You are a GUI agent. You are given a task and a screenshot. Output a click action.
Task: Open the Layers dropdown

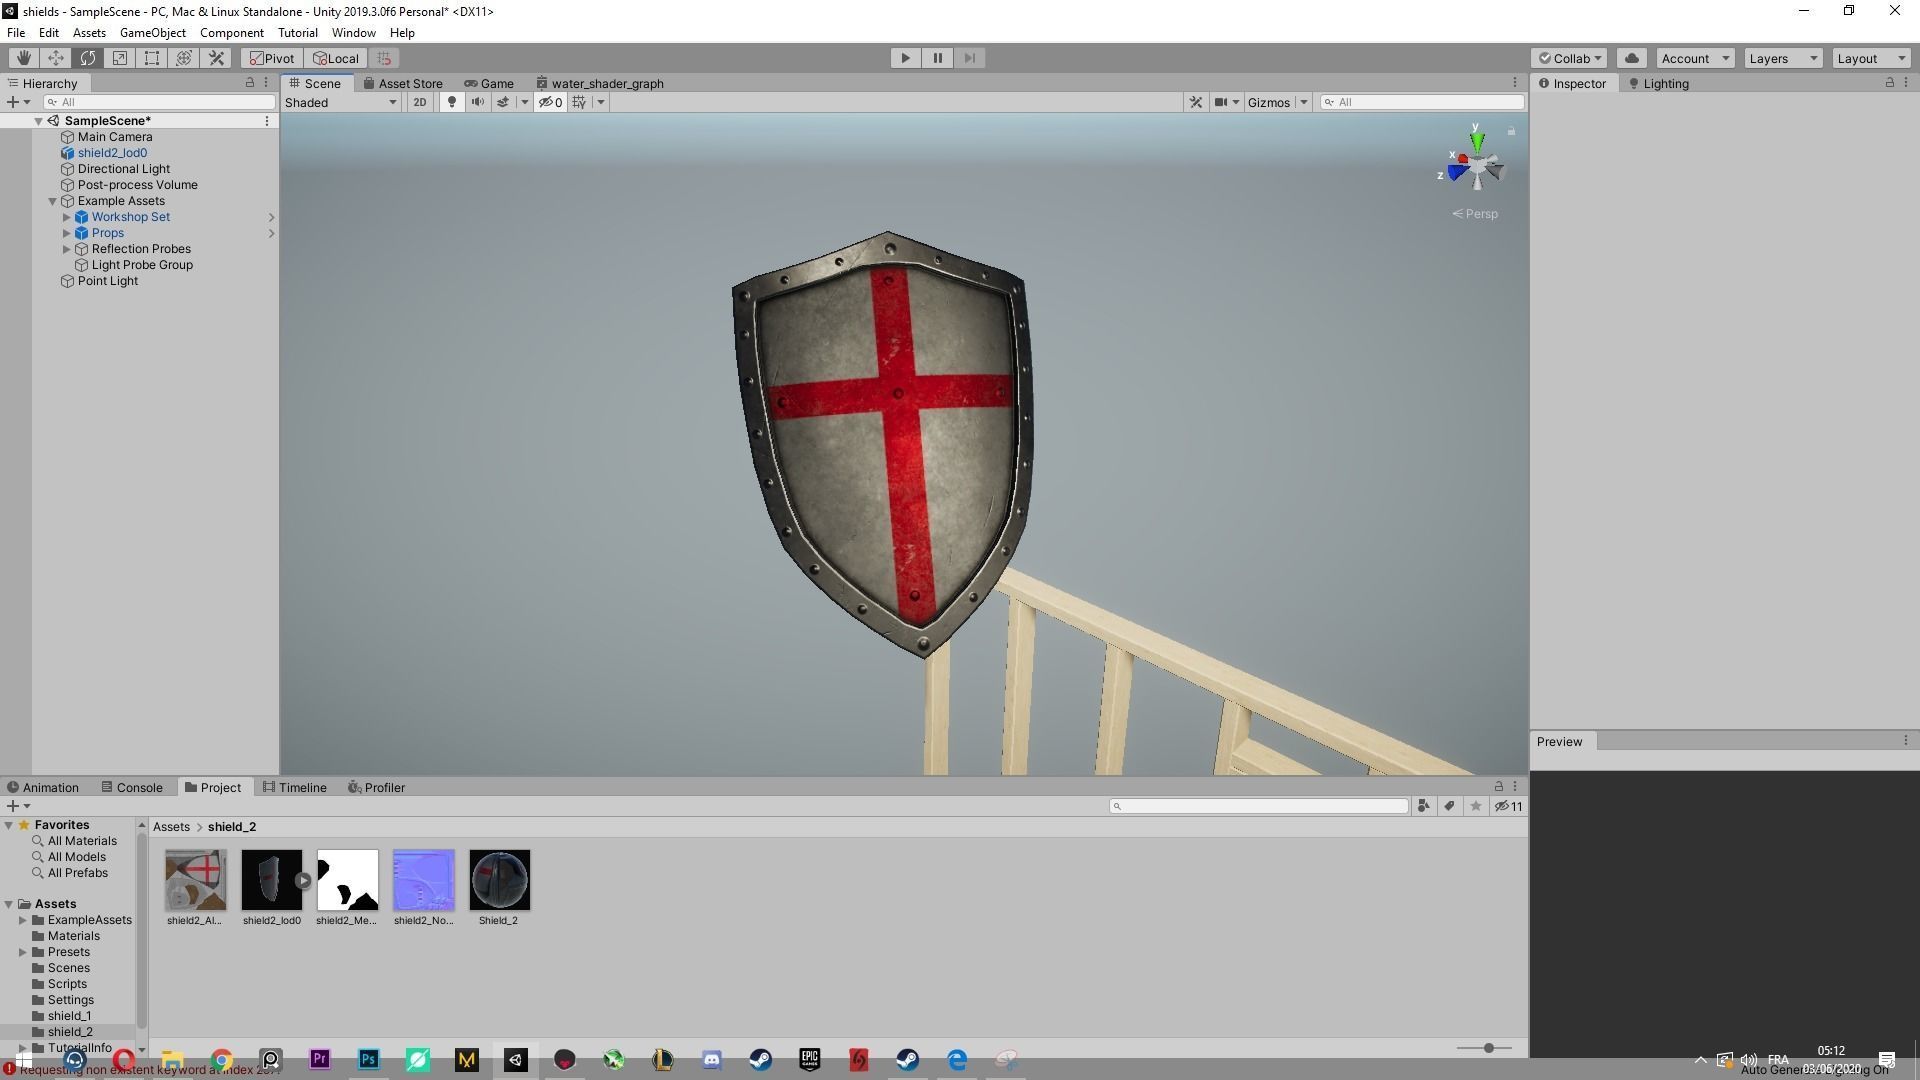1783,58
